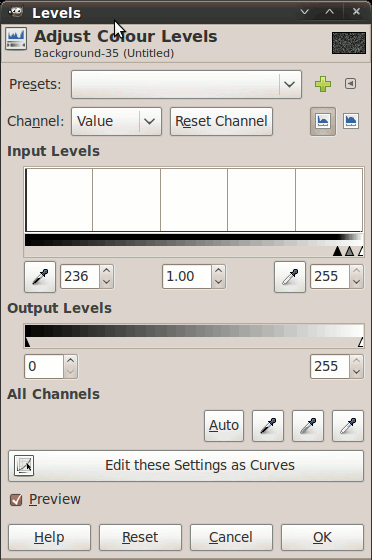Add current settings to presets with plus icon
The height and width of the screenshot is (560, 372).
point(323,84)
